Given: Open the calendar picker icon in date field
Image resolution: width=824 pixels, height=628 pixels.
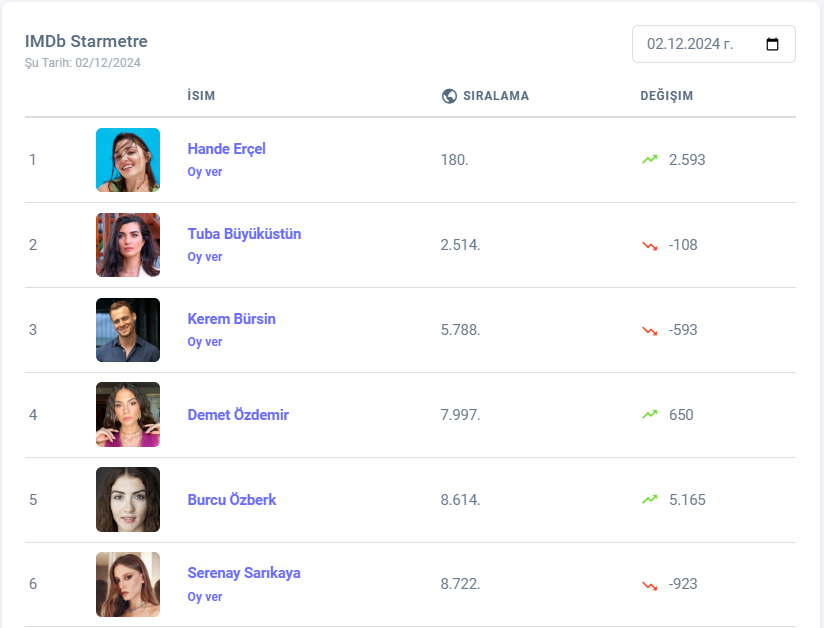Looking at the screenshot, I should click(x=772, y=44).
